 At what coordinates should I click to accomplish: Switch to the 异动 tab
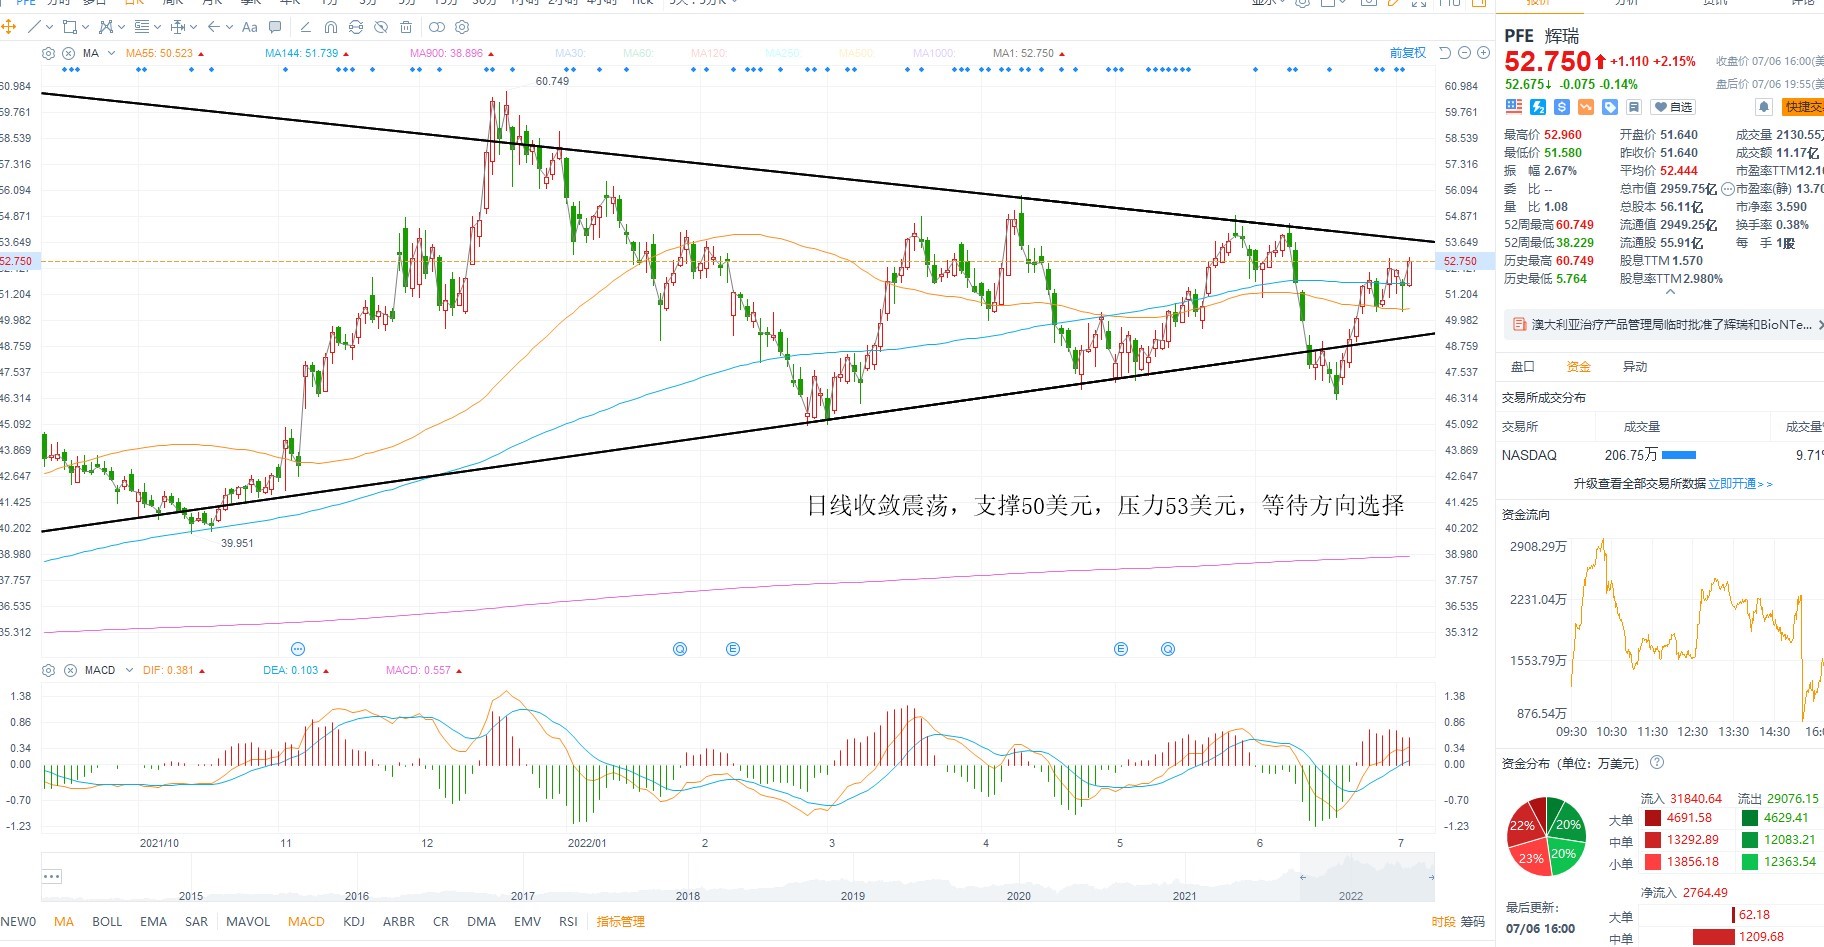coord(1635,367)
